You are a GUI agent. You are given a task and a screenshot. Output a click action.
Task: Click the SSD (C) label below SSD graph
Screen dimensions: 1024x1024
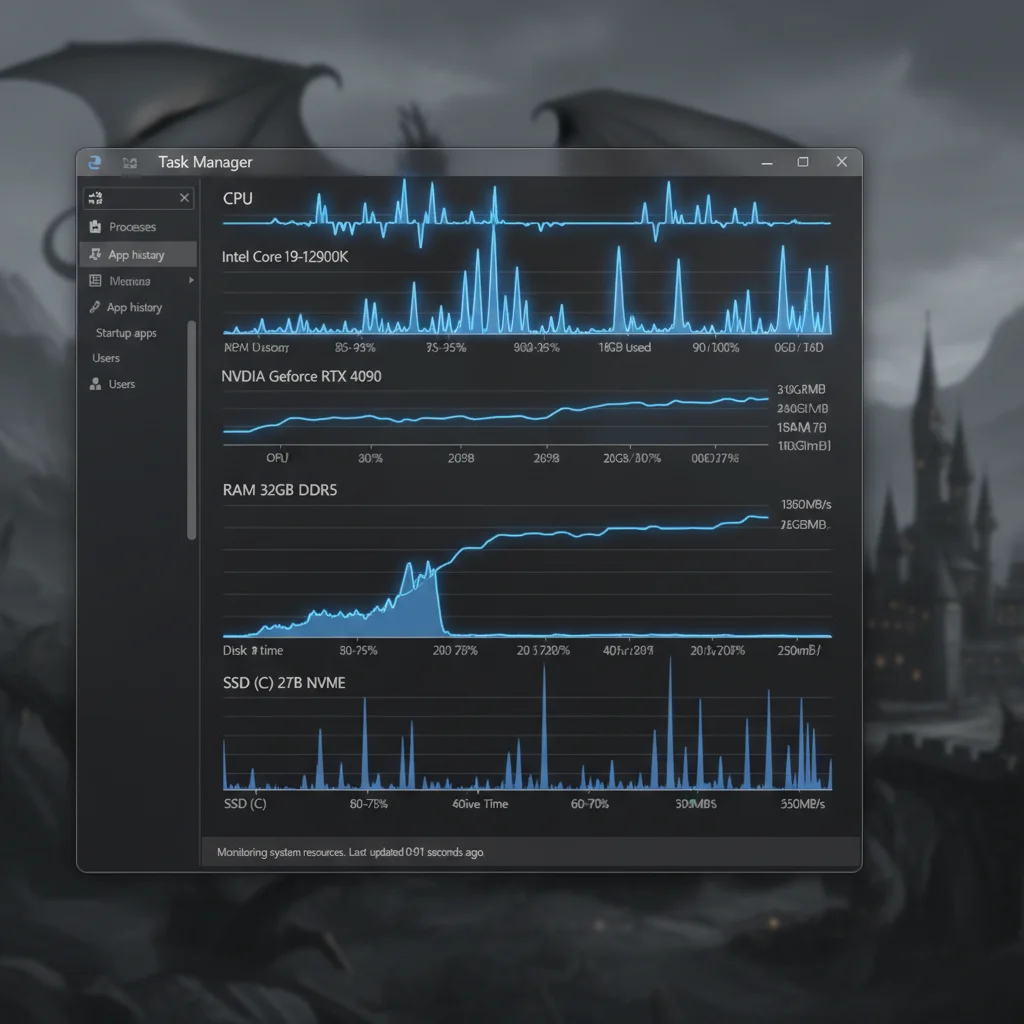point(245,803)
